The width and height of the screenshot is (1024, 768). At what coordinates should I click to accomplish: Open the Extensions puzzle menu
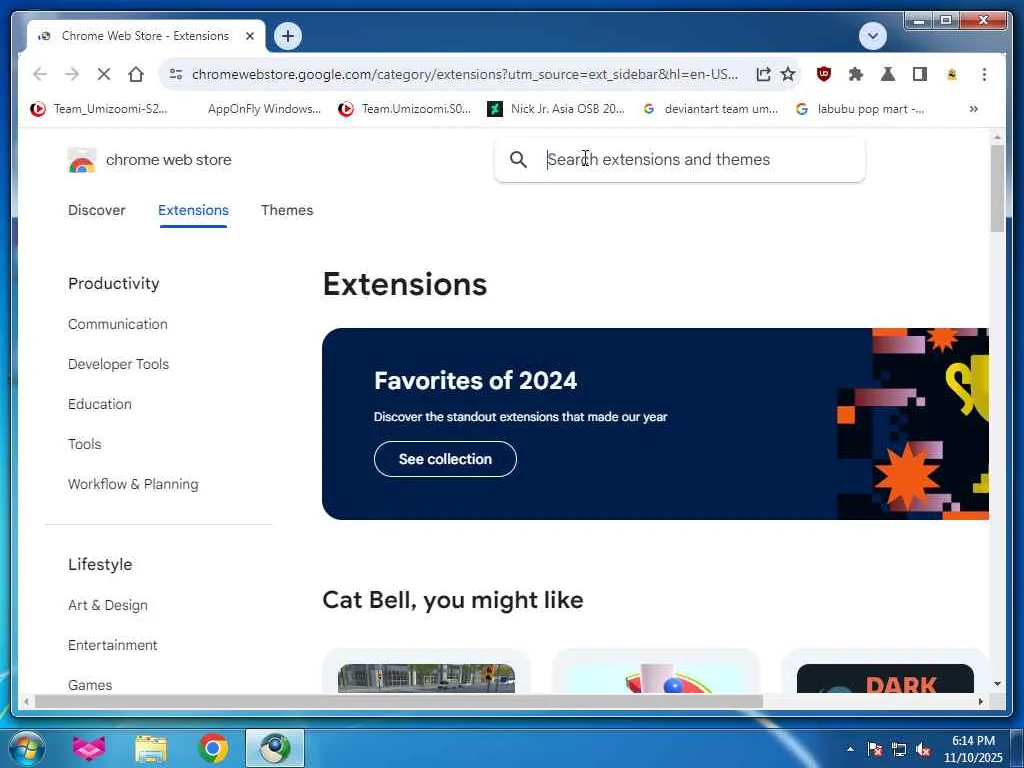pos(856,74)
